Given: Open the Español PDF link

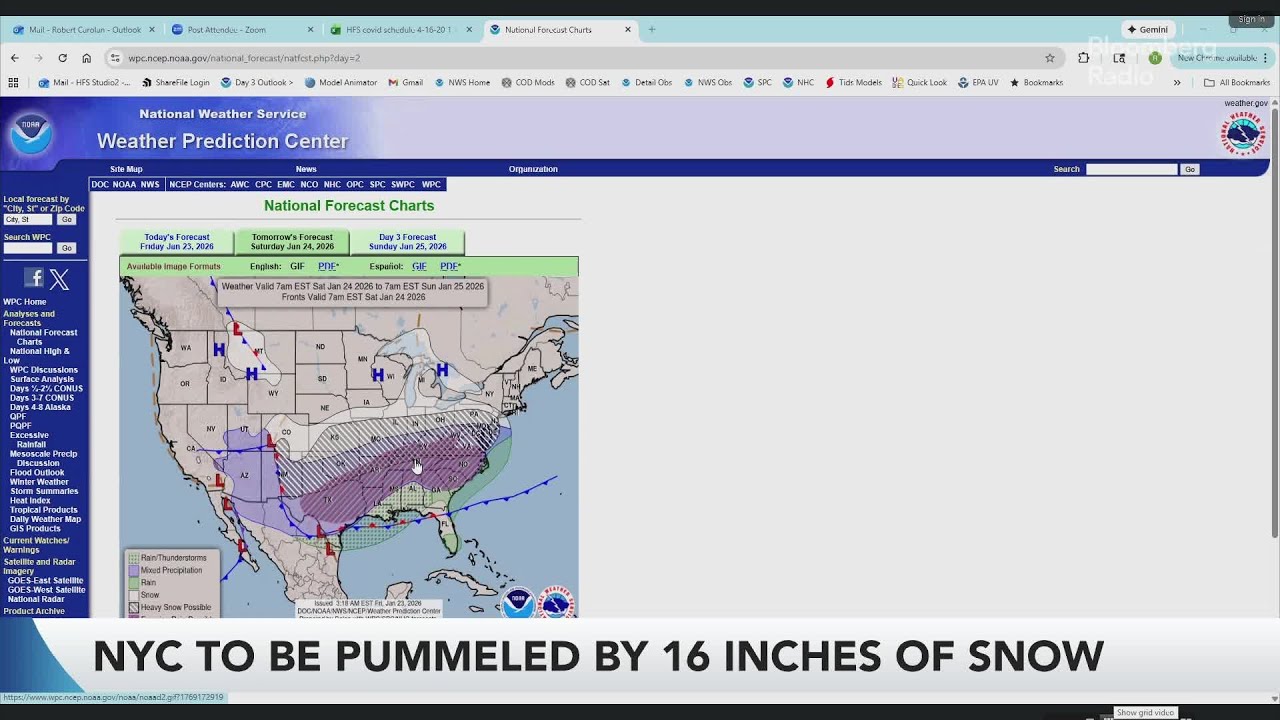Looking at the screenshot, I should [450, 267].
